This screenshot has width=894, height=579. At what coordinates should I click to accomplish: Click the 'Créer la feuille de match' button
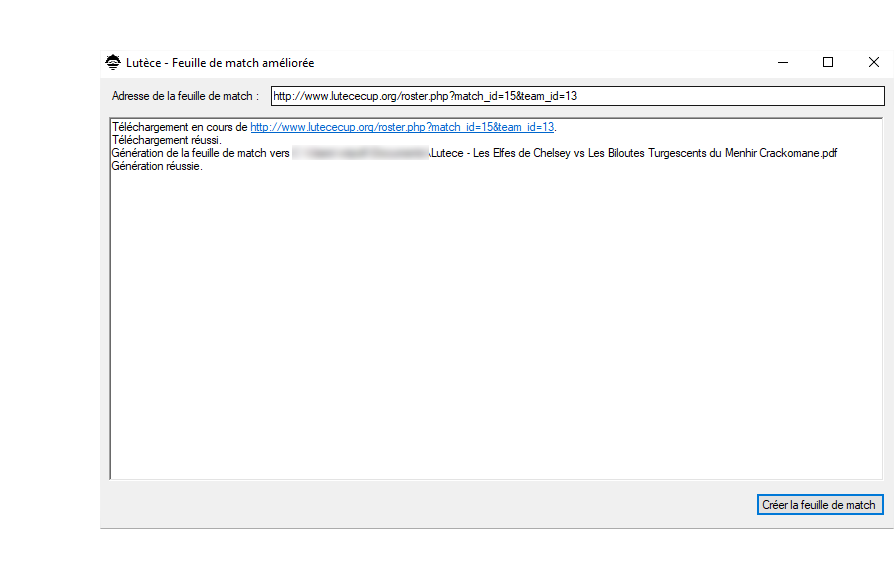click(820, 504)
